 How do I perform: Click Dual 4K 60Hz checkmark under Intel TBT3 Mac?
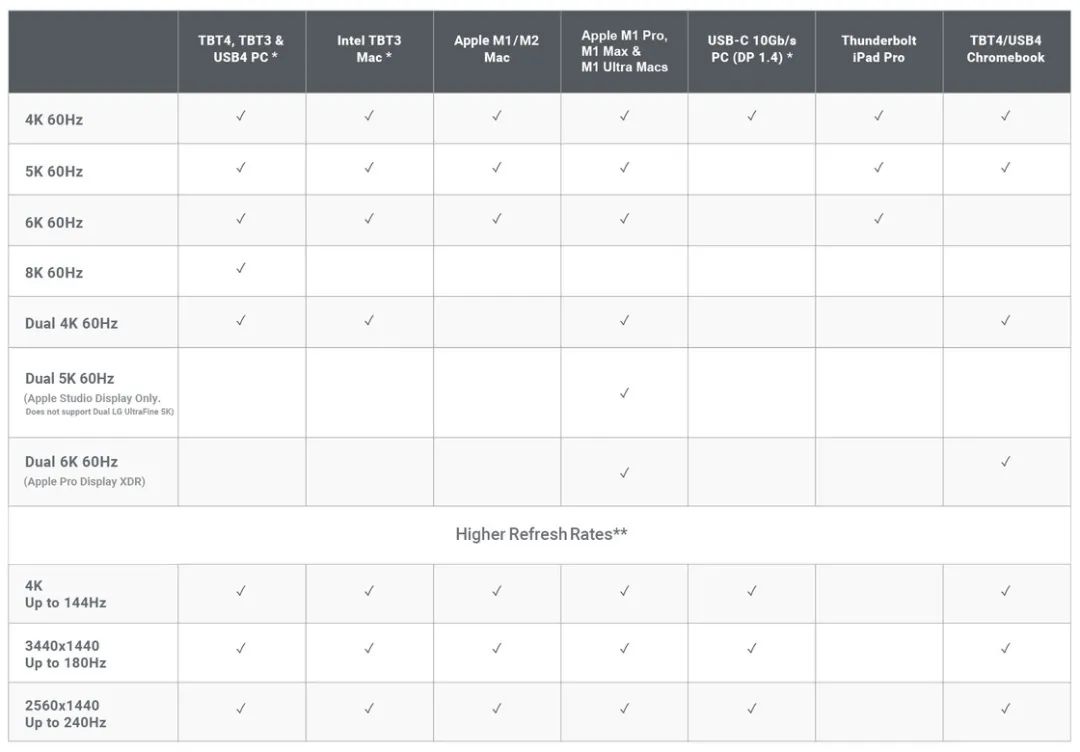click(x=369, y=321)
